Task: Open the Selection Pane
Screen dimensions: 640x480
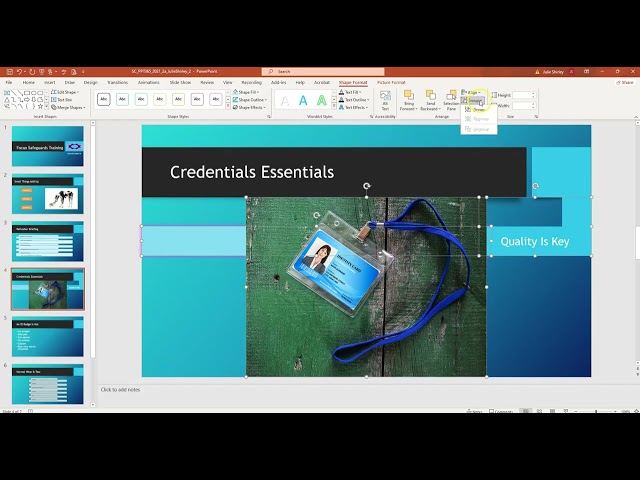Action: pos(451,100)
